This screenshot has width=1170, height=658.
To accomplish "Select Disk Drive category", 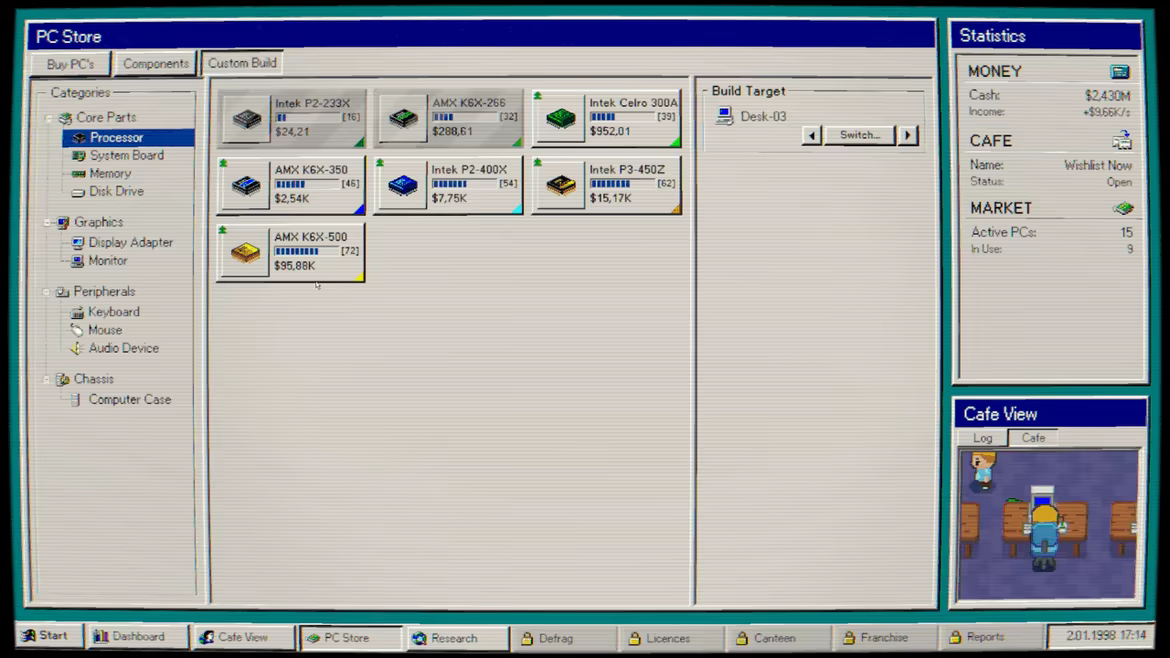I will point(116,191).
